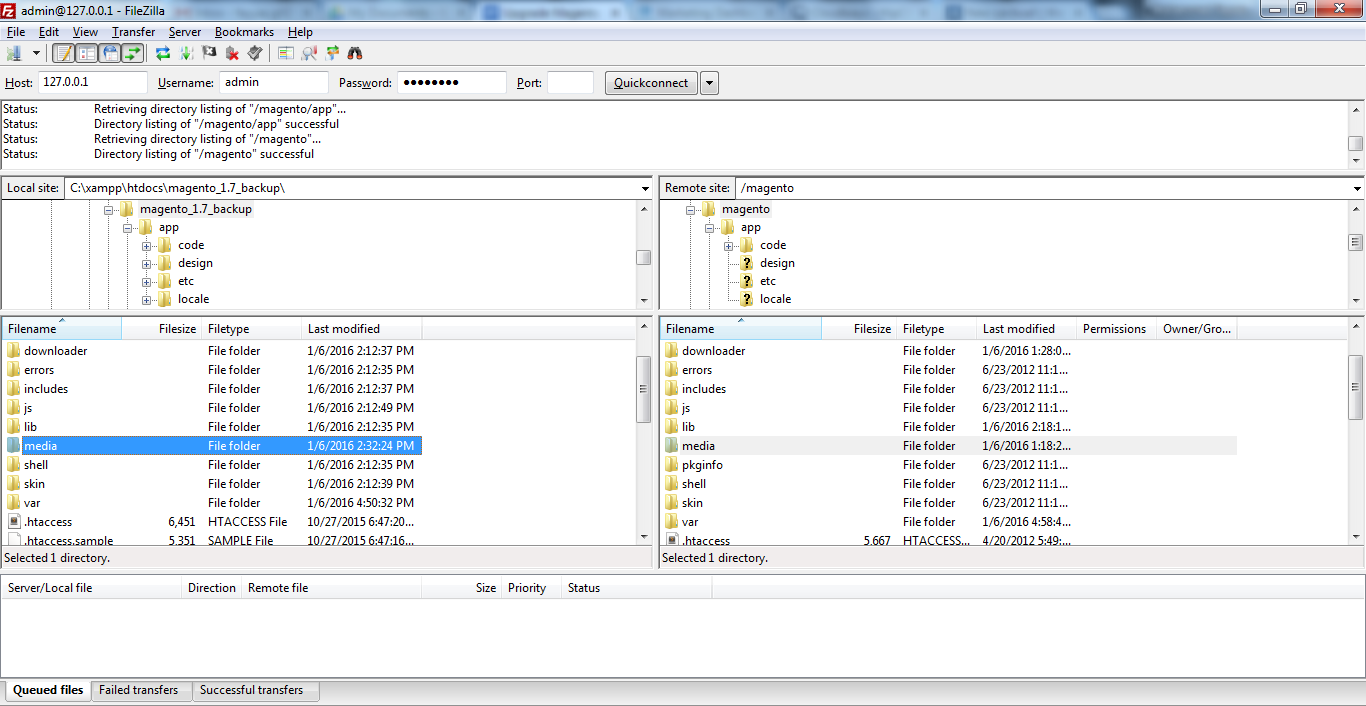Click the question-mark icon beside remote locale
This screenshot has width=1366, height=706.
tap(746, 299)
